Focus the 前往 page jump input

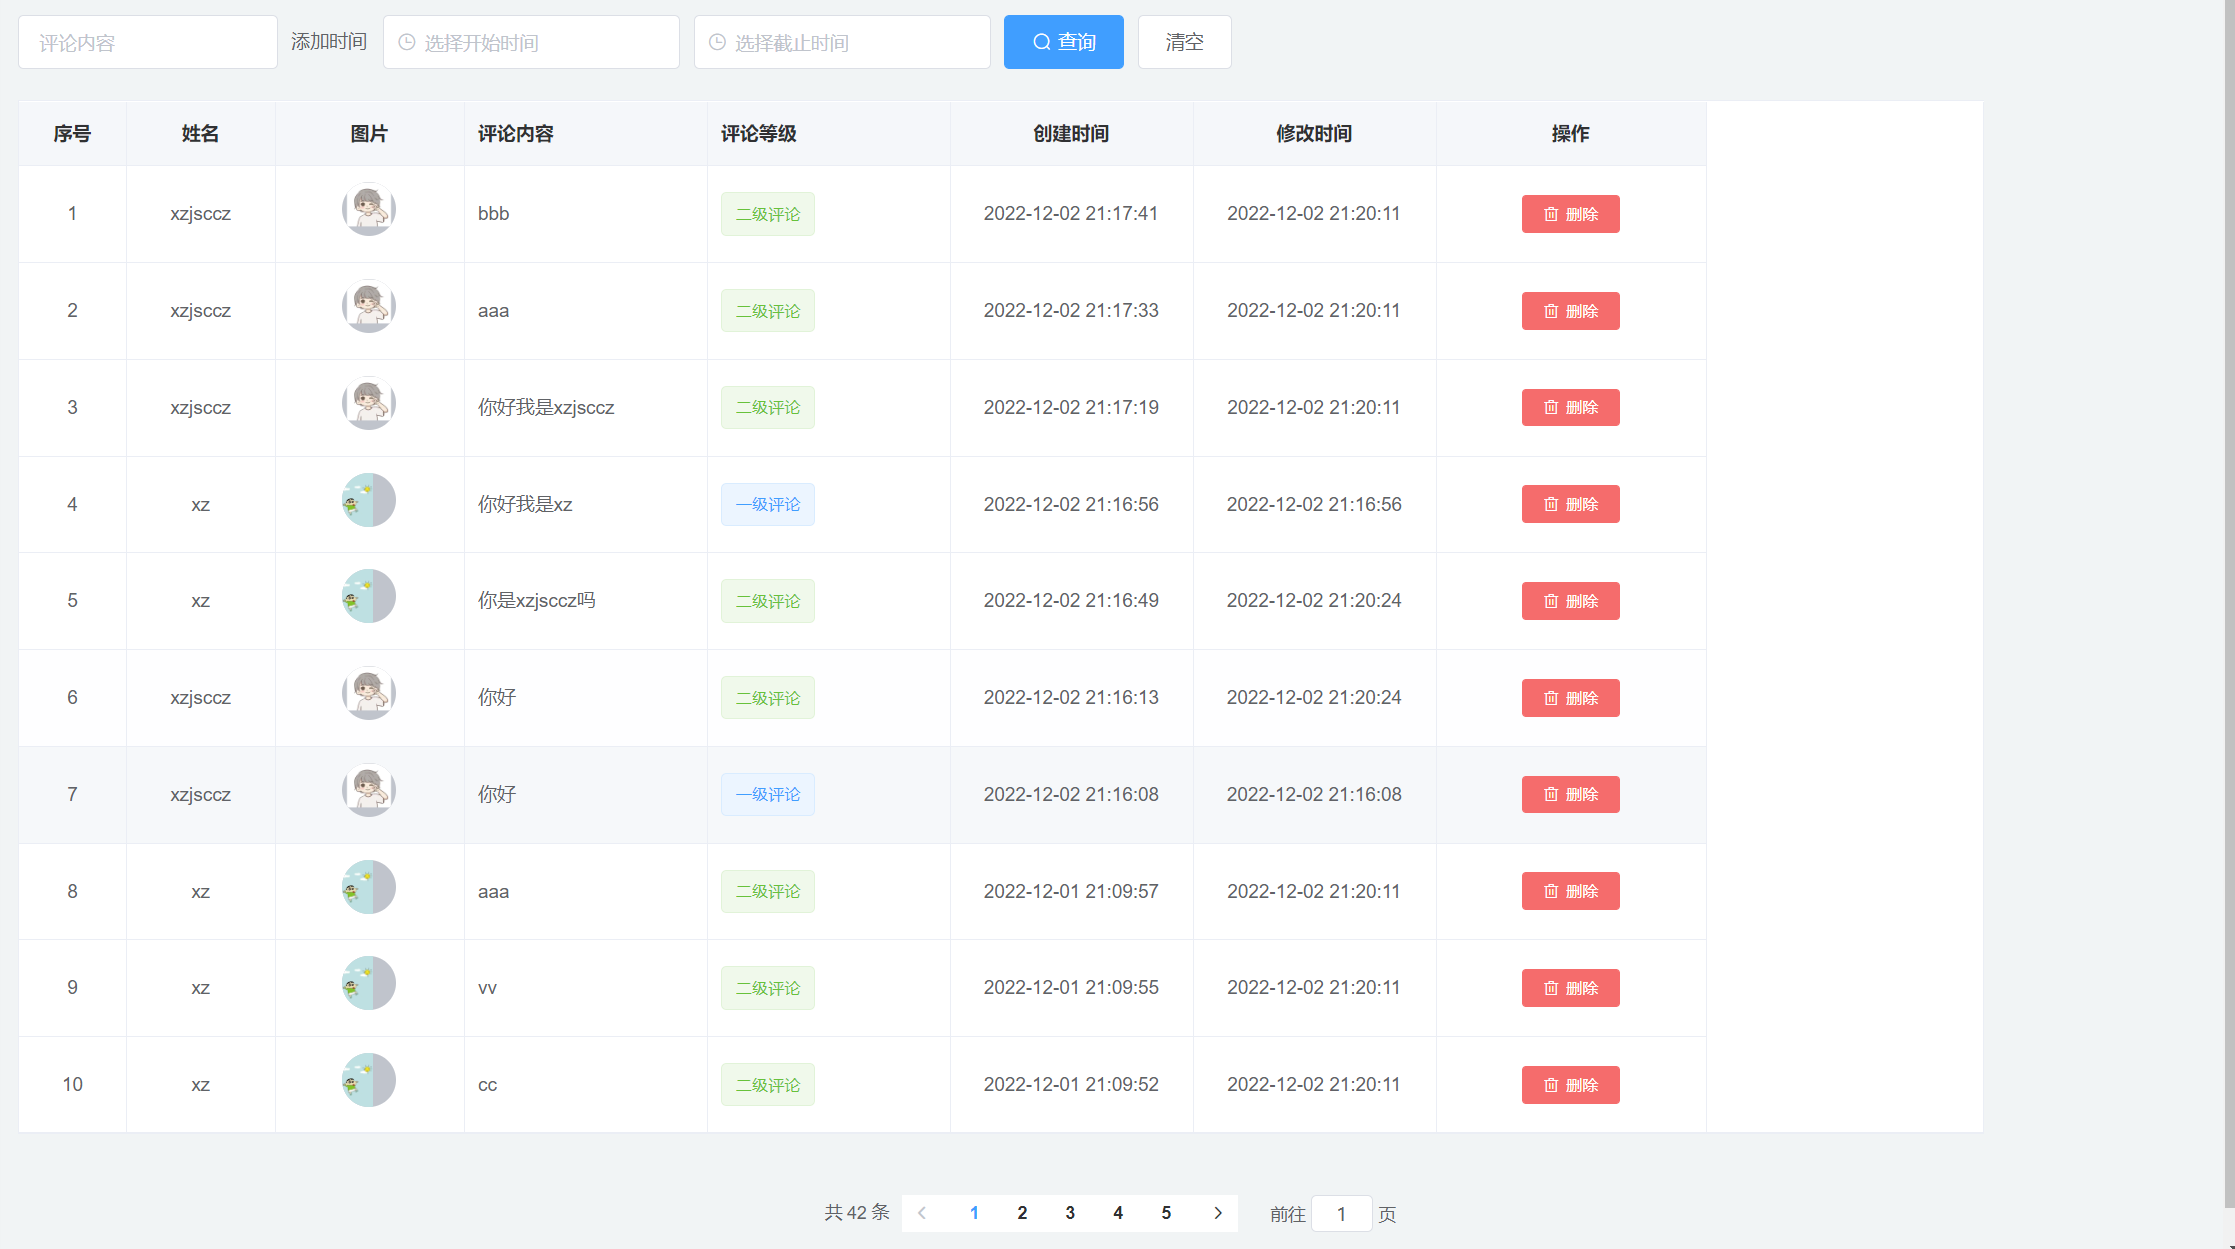1341,1214
